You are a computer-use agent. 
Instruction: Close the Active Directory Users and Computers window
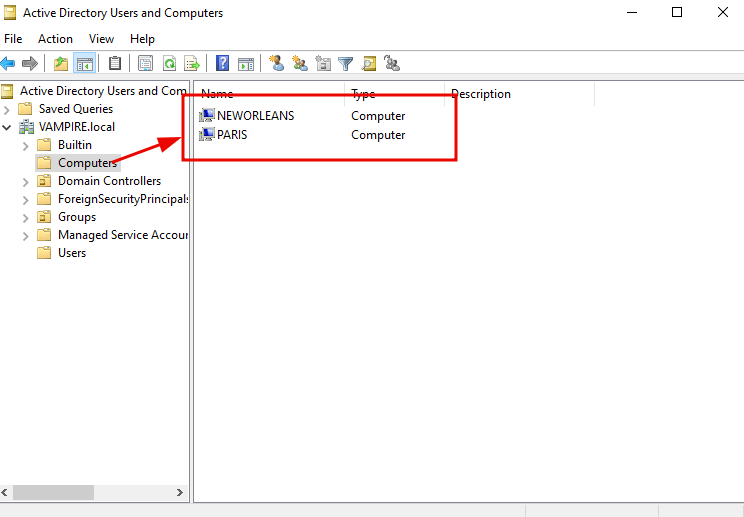pos(723,12)
